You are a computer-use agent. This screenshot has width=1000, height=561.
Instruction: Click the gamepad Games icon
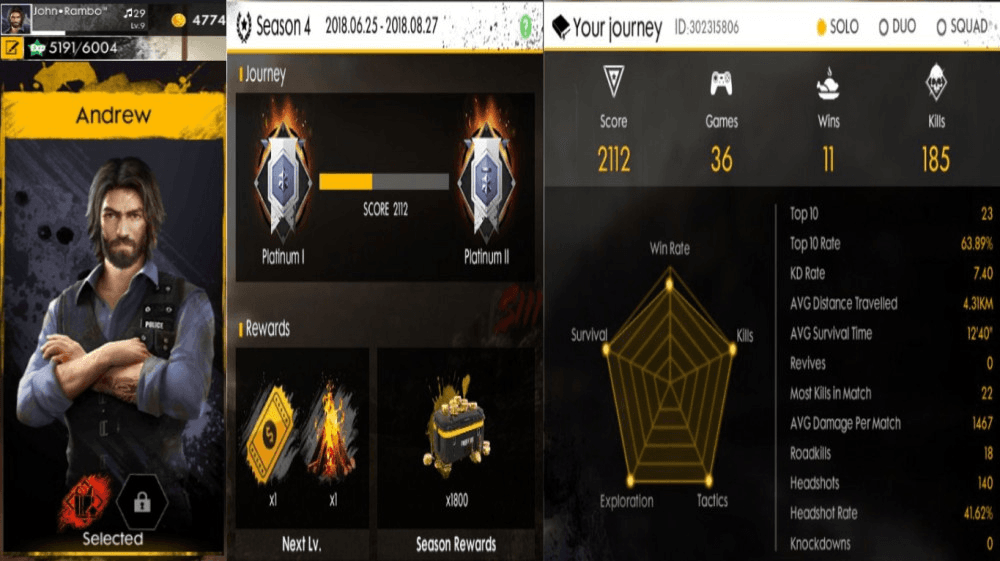point(721,83)
